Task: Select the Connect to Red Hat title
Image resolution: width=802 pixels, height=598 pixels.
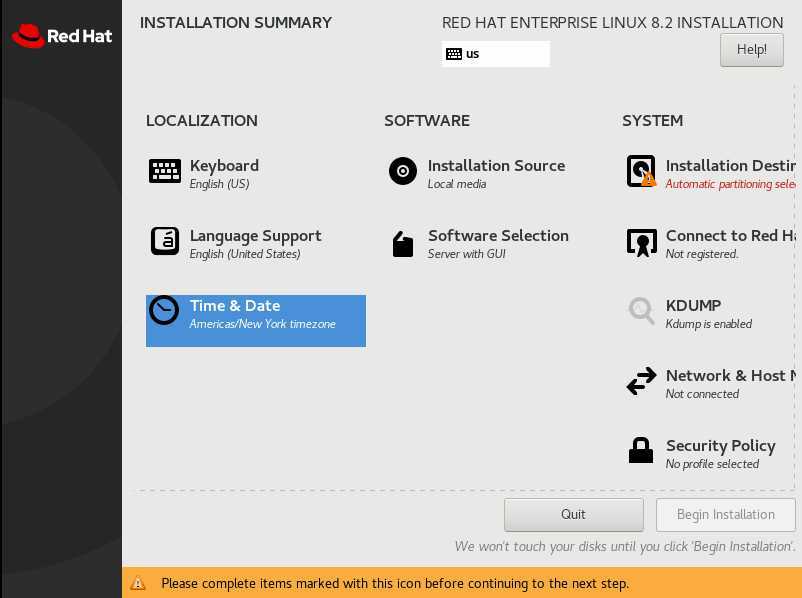Action: click(730, 236)
